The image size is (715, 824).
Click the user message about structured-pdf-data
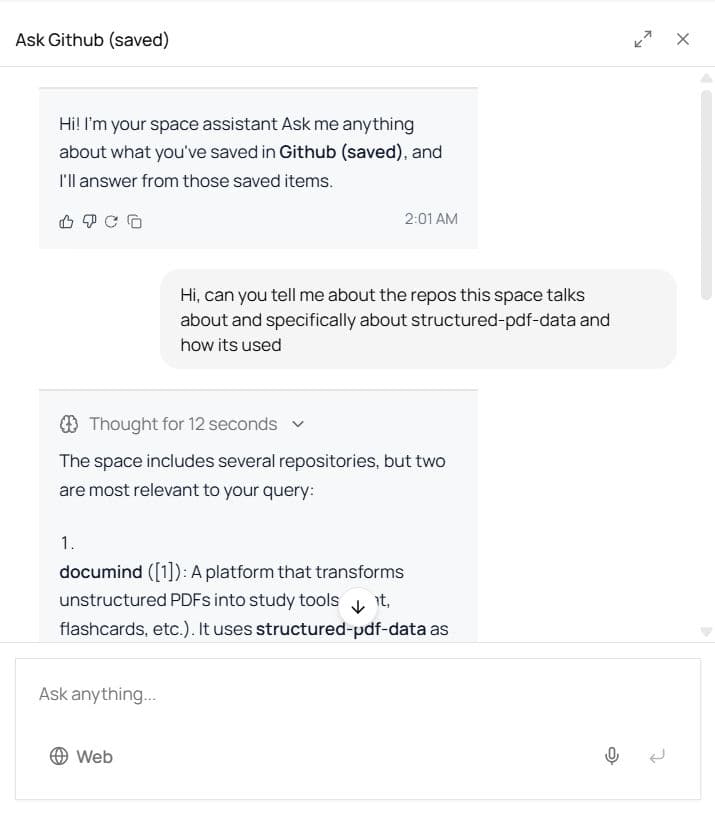tap(418, 320)
